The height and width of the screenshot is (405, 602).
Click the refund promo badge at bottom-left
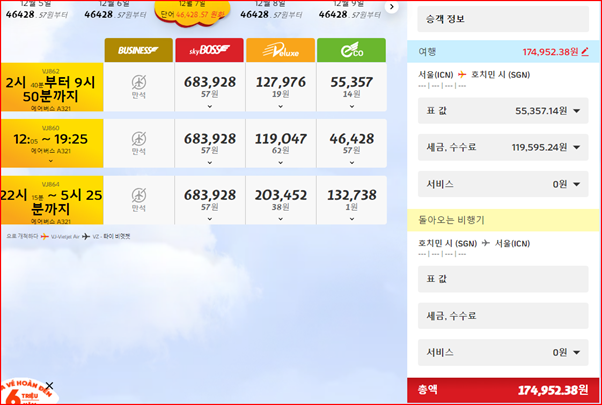[29, 392]
